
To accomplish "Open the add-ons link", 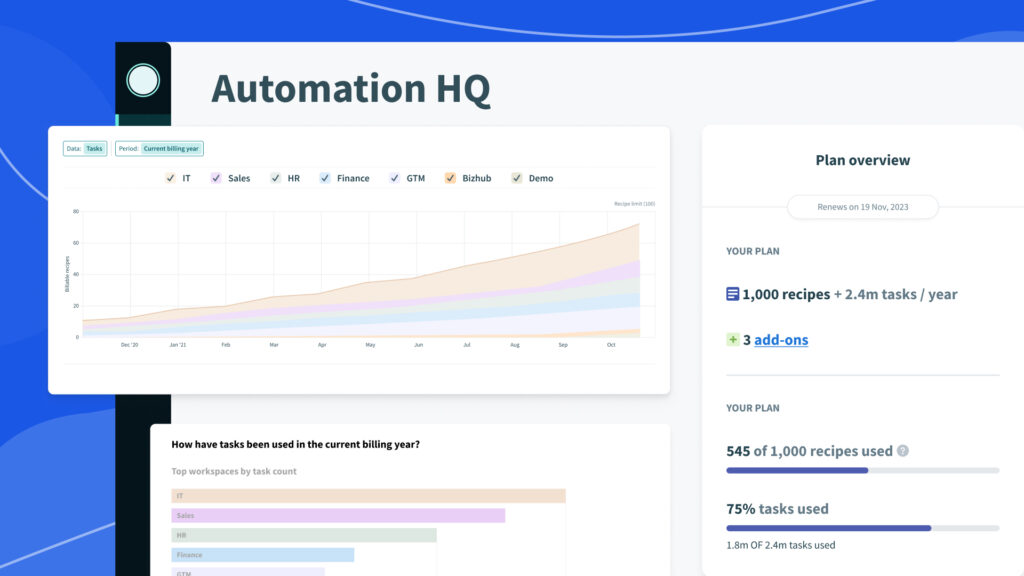I will (780, 340).
